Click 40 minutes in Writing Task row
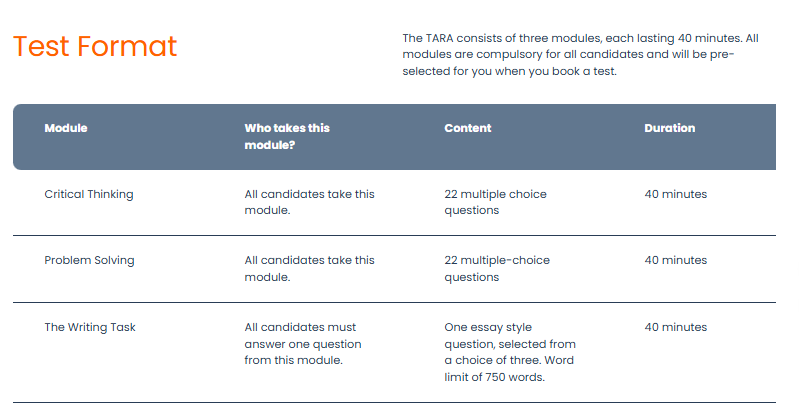 point(675,327)
